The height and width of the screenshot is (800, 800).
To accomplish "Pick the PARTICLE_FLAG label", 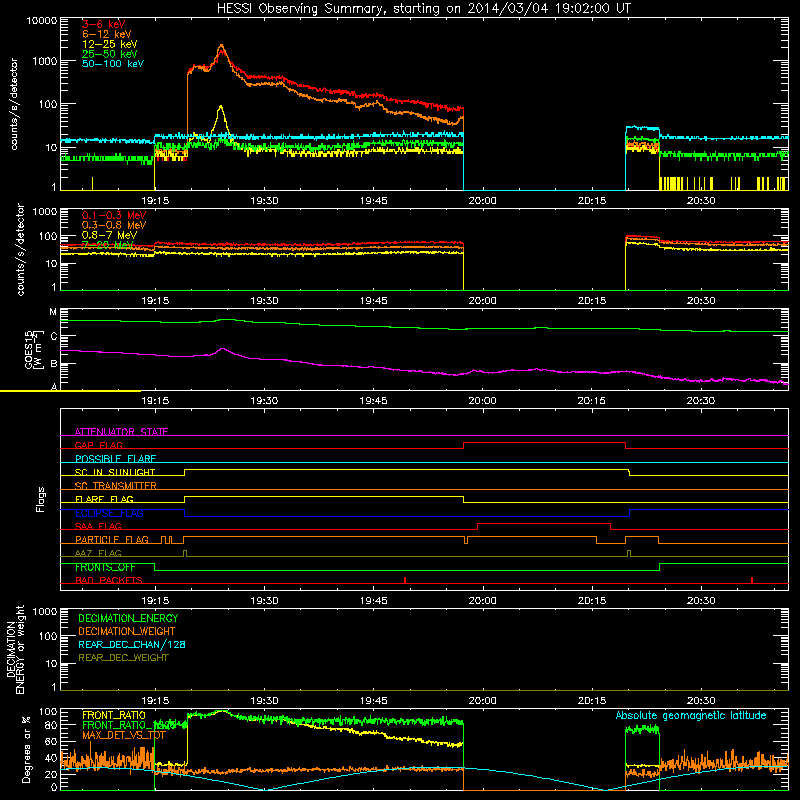I will [x=112, y=539].
